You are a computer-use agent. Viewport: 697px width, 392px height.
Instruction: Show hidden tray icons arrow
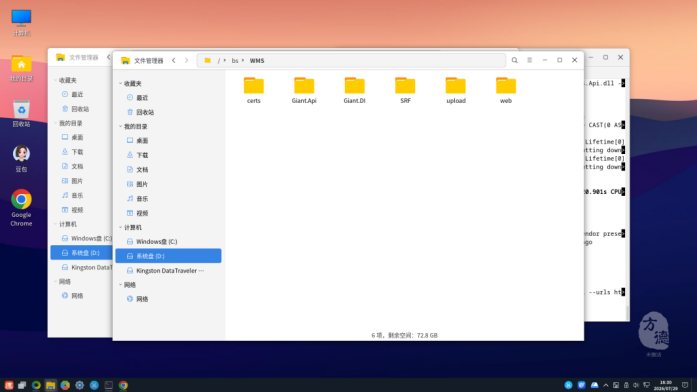click(x=605, y=385)
